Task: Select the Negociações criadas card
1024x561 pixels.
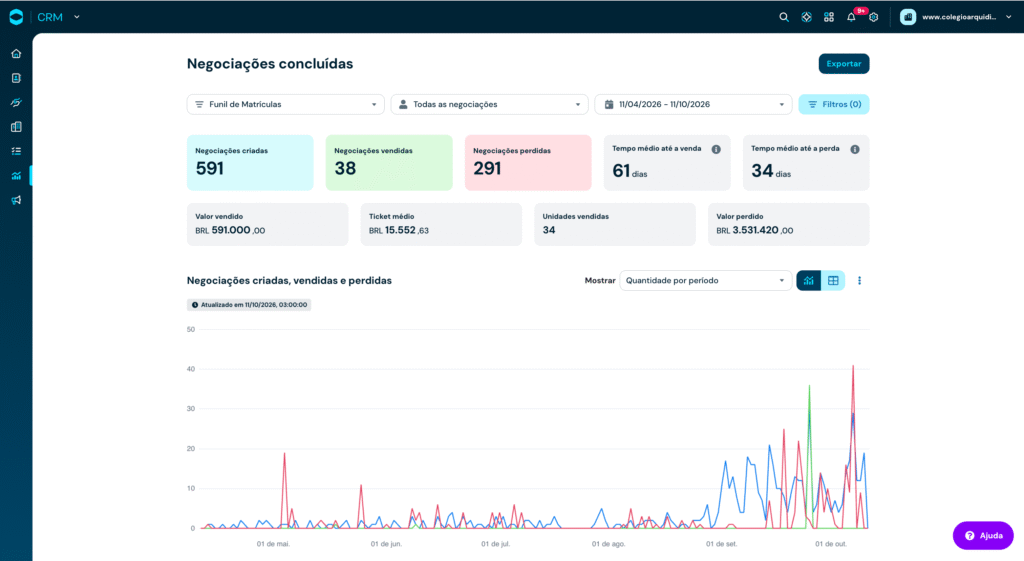Action: point(250,163)
